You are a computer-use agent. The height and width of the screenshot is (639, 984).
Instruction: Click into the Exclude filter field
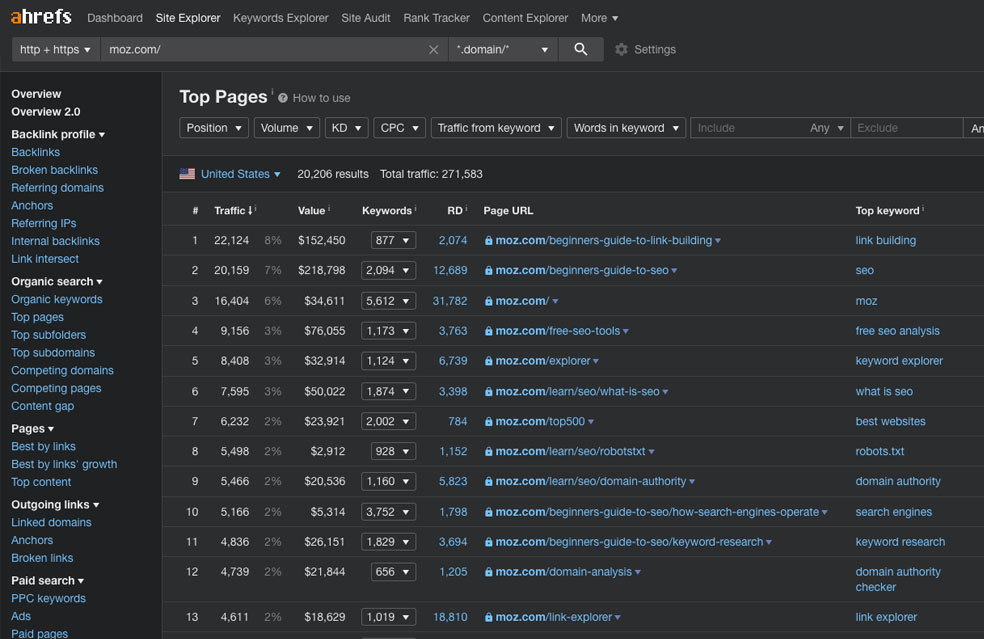[x=906, y=128]
